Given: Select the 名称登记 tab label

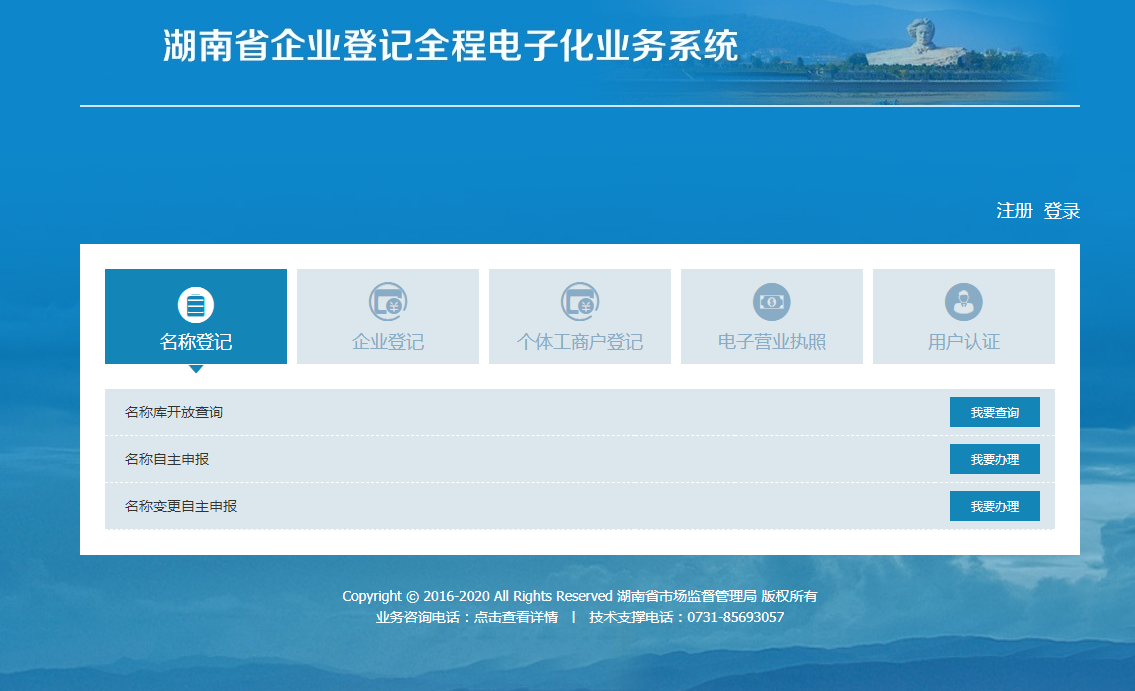Looking at the screenshot, I should tap(196, 342).
